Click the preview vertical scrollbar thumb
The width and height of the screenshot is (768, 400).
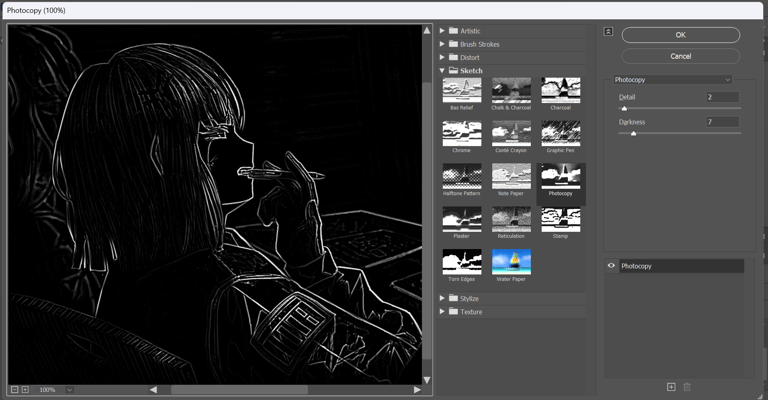click(427, 220)
